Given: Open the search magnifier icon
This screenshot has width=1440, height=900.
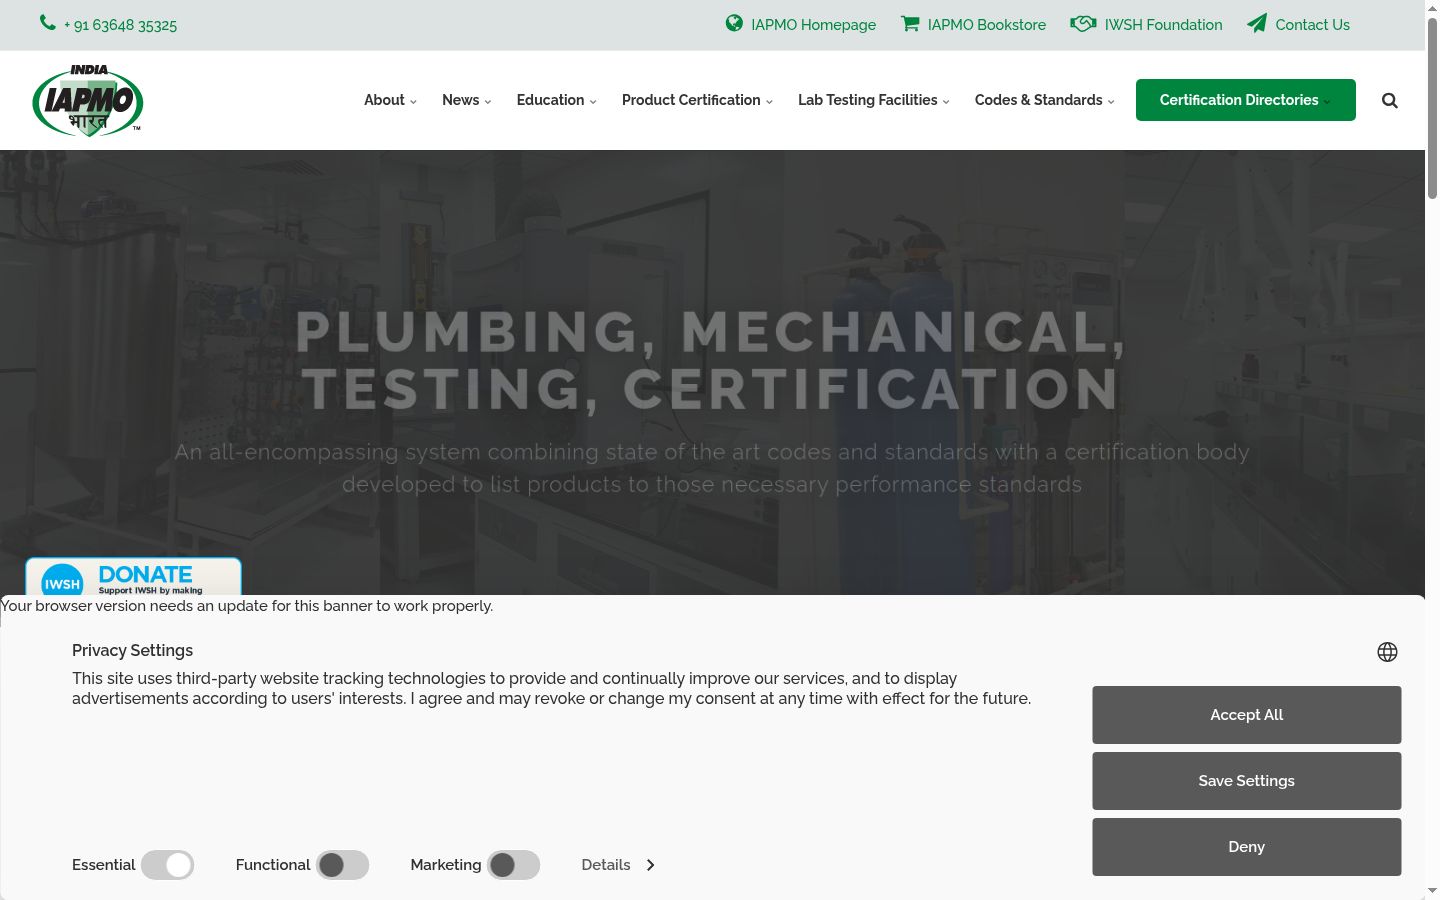Looking at the screenshot, I should click(1390, 100).
